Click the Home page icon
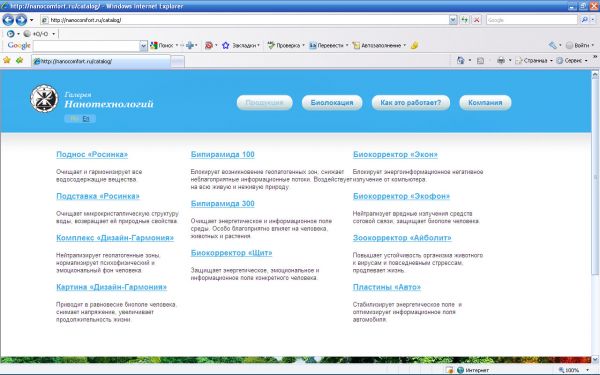600x375 pixels. point(461,60)
